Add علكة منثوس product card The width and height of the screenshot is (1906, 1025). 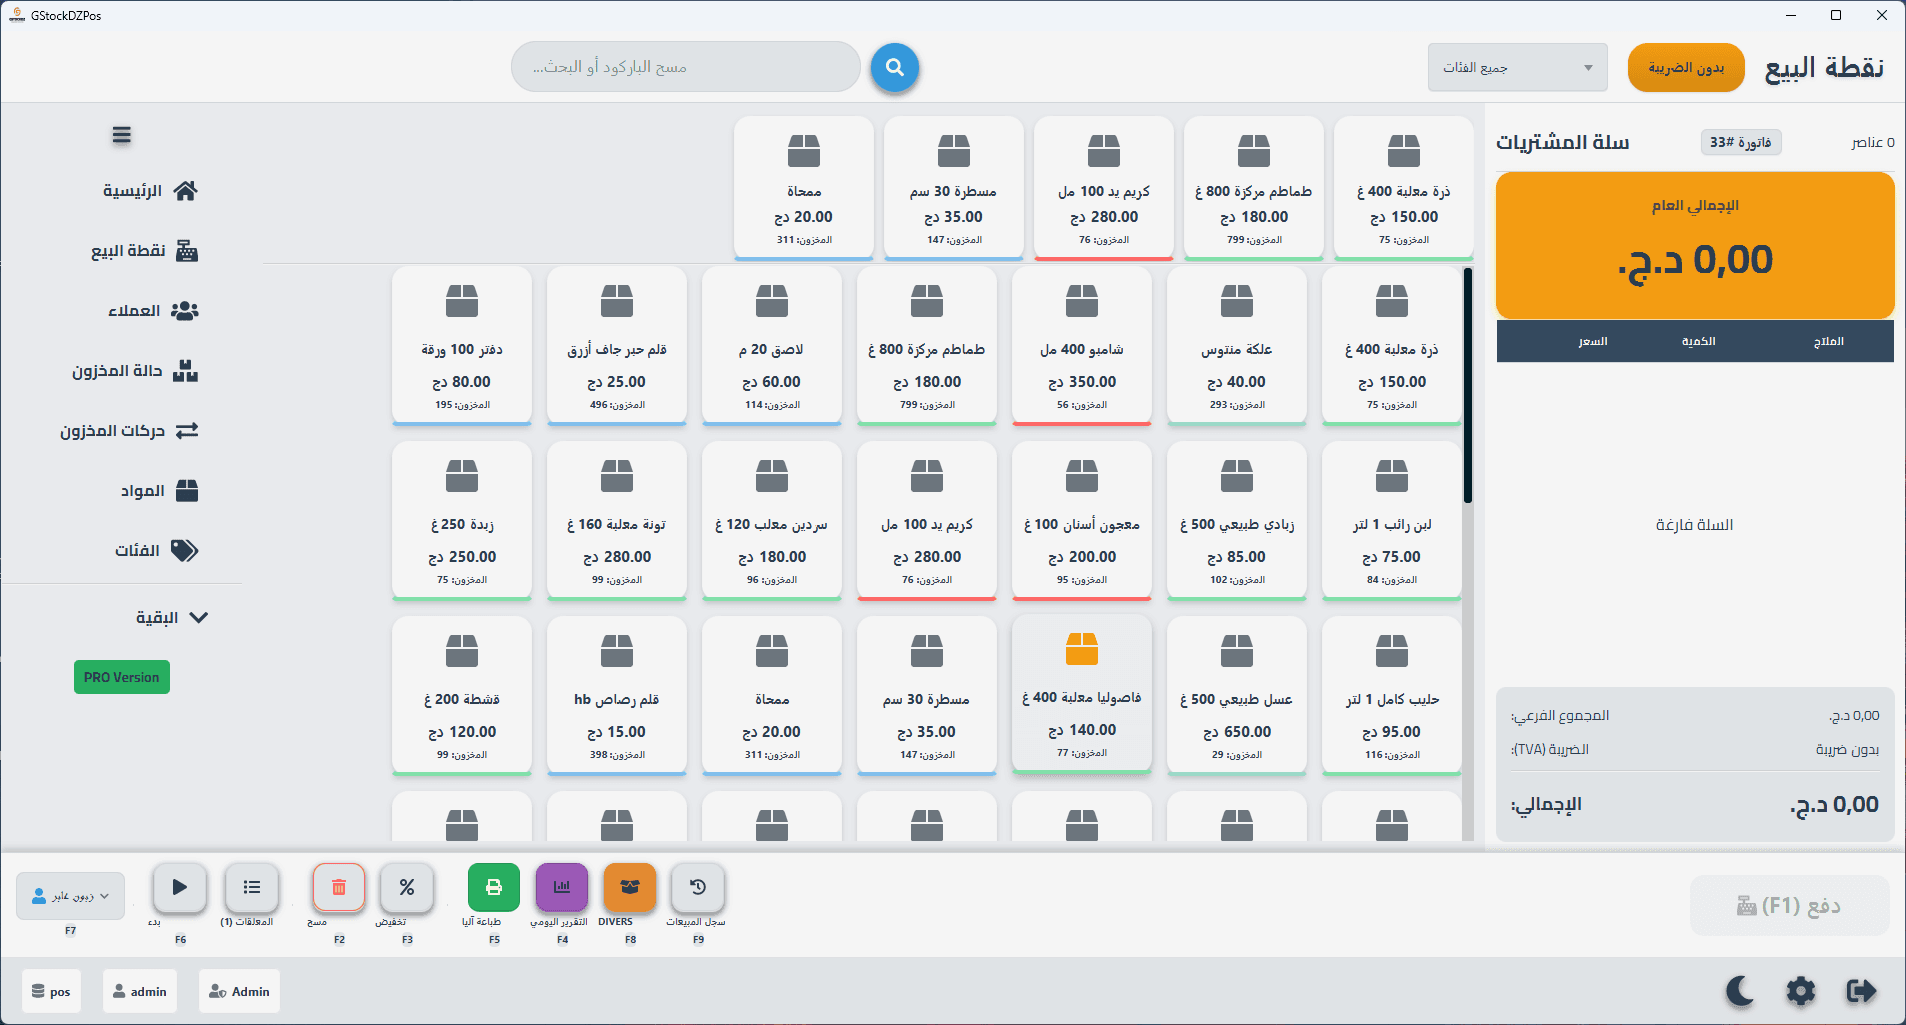1237,346
